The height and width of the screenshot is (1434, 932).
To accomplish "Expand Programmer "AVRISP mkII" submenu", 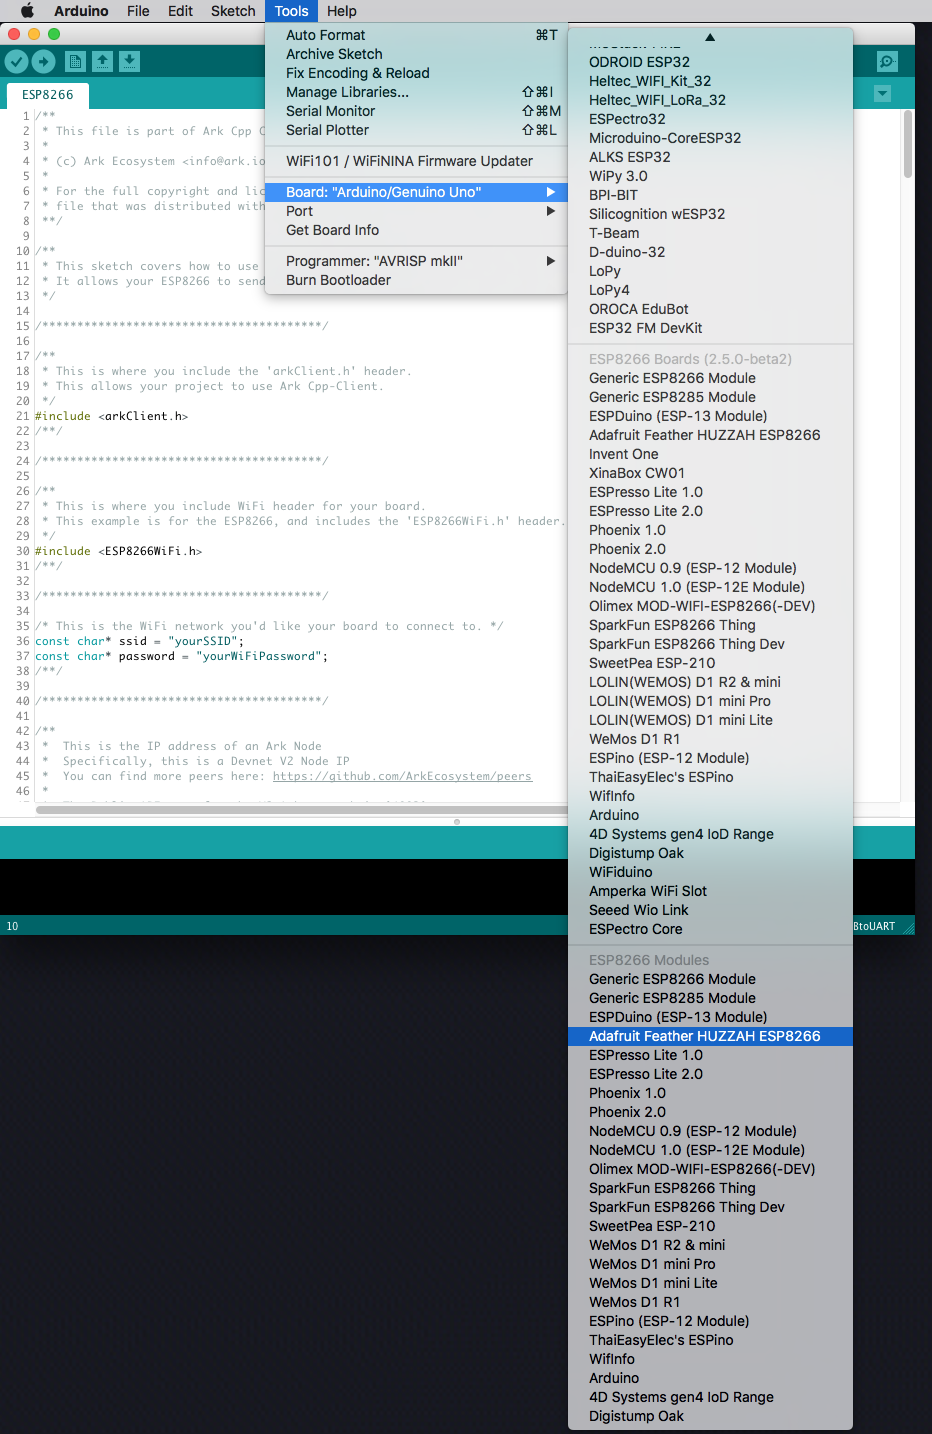I will pos(416,261).
